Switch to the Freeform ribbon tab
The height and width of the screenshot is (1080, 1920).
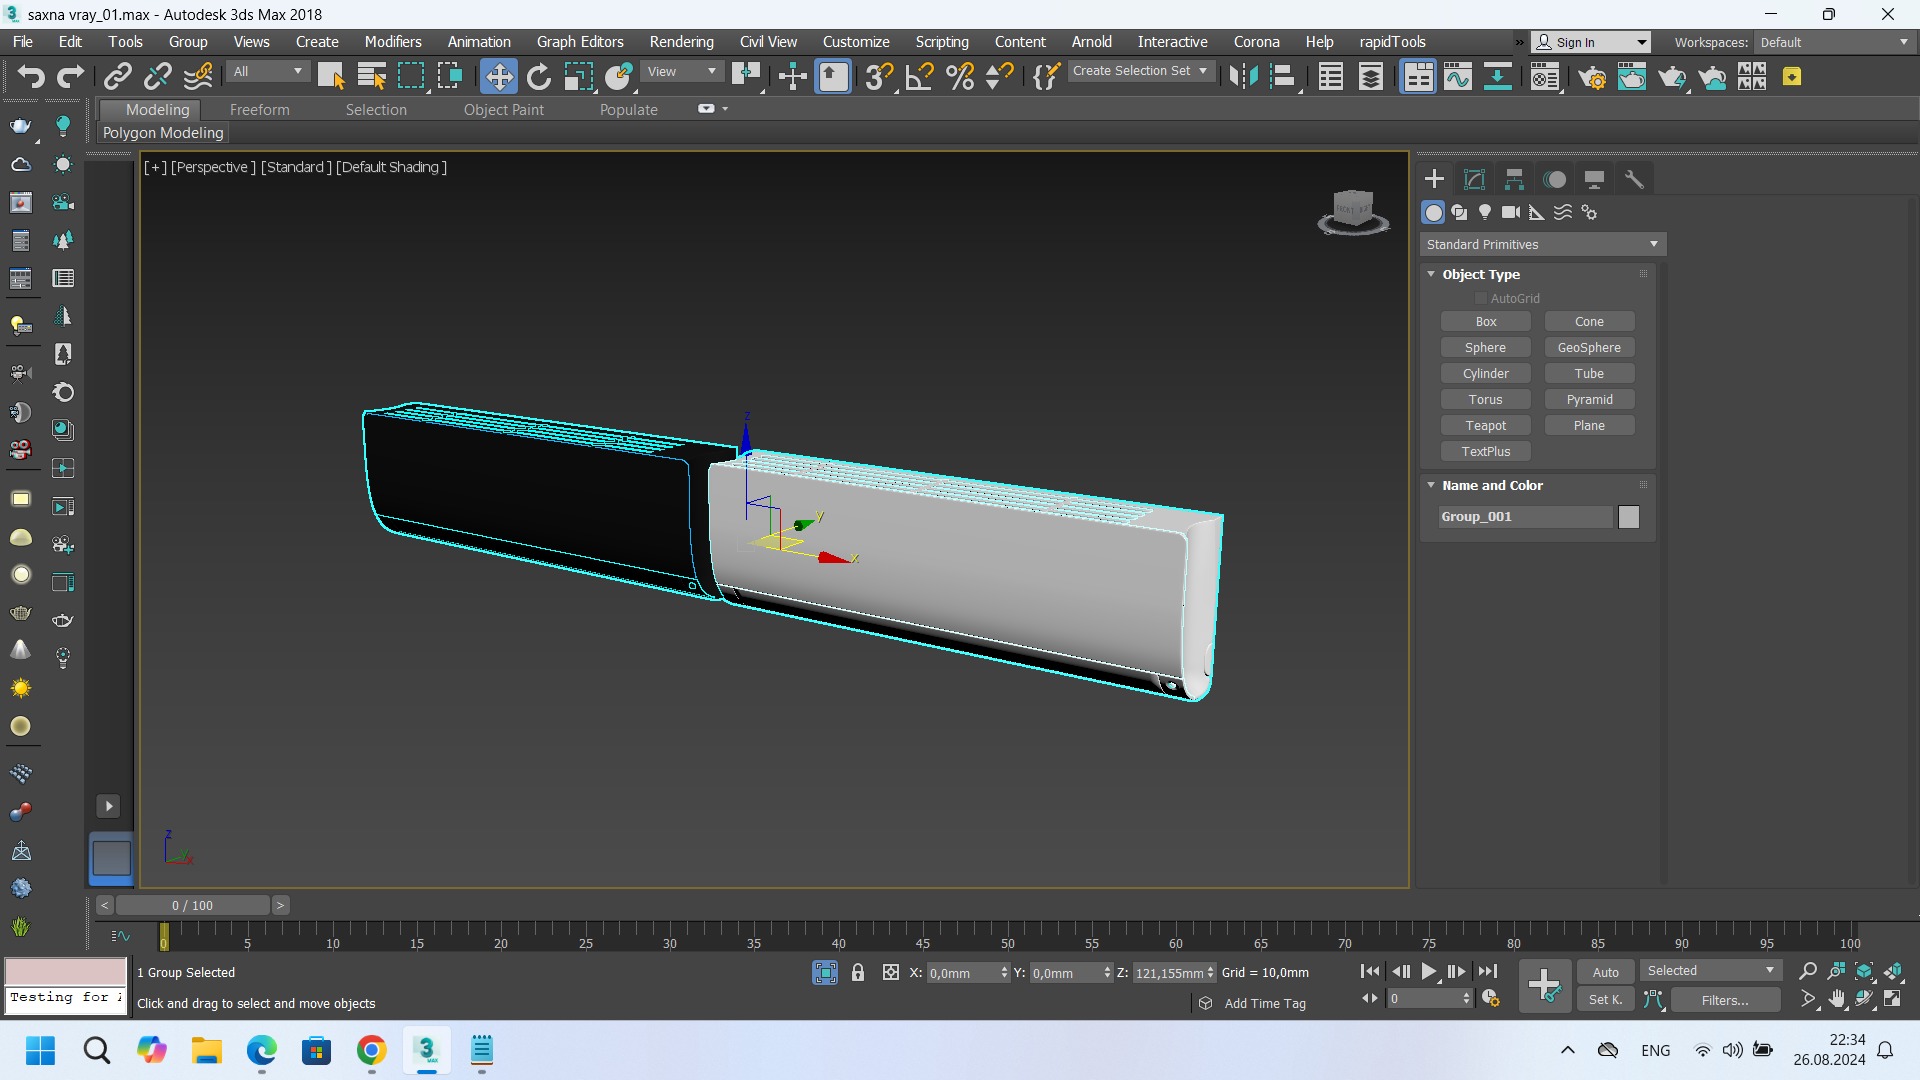click(x=259, y=110)
